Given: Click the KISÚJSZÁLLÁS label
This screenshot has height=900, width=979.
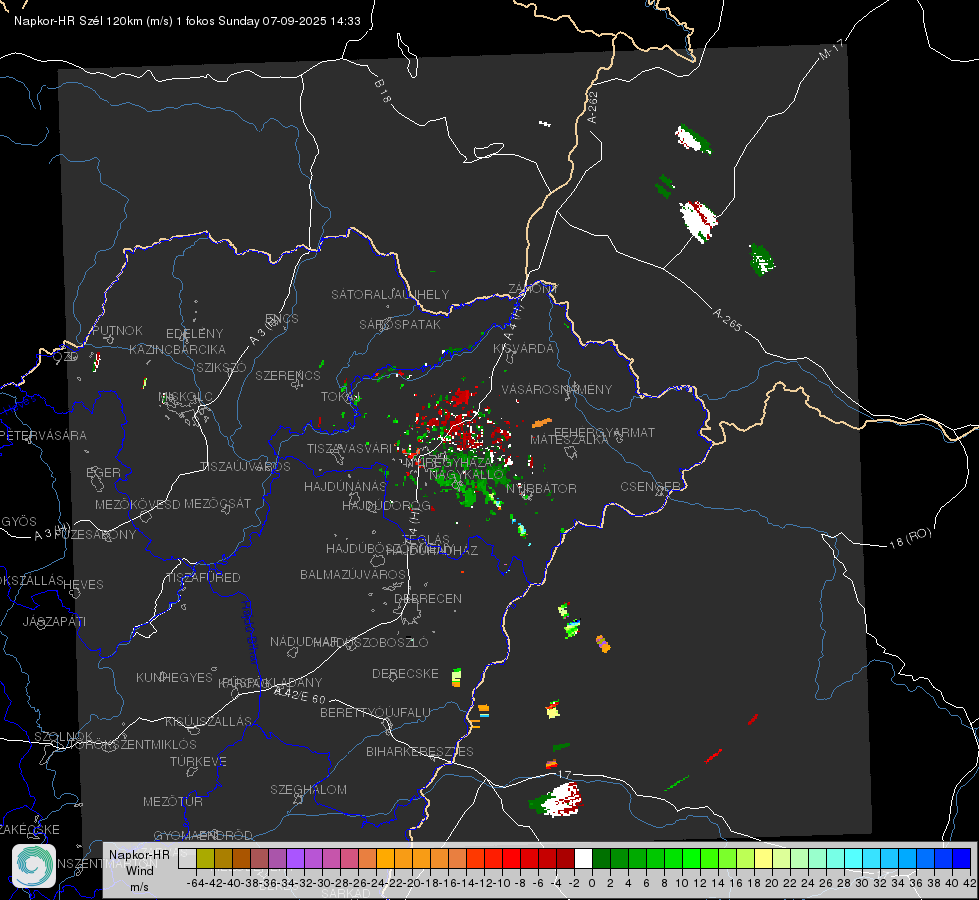Looking at the screenshot, I should point(209,721).
